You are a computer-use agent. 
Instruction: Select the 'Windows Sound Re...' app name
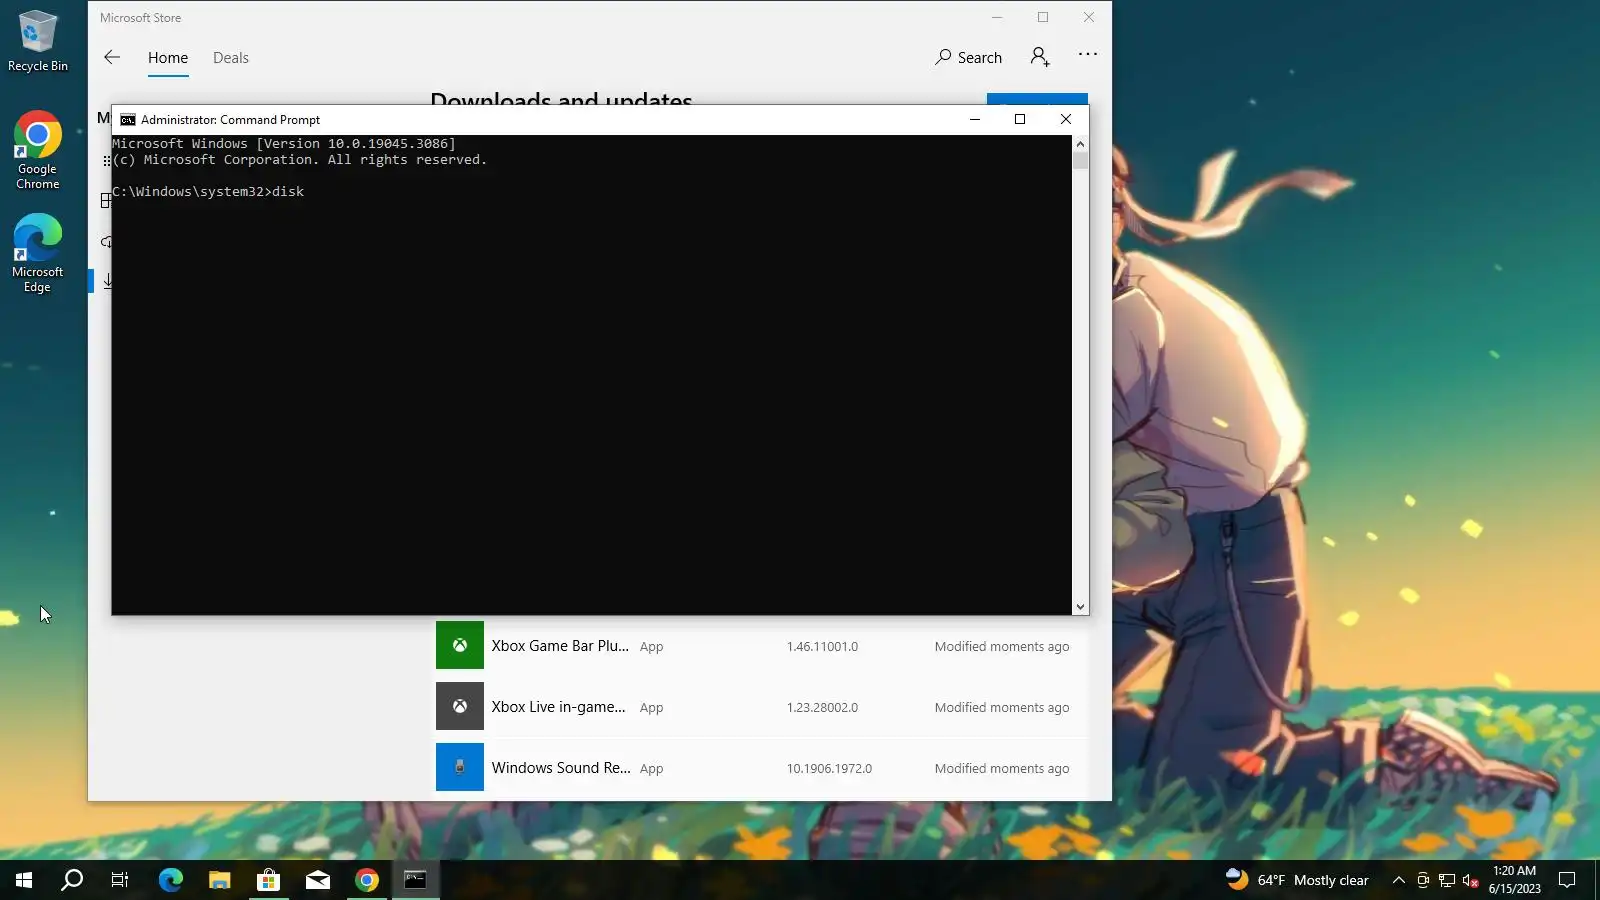click(561, 768)
